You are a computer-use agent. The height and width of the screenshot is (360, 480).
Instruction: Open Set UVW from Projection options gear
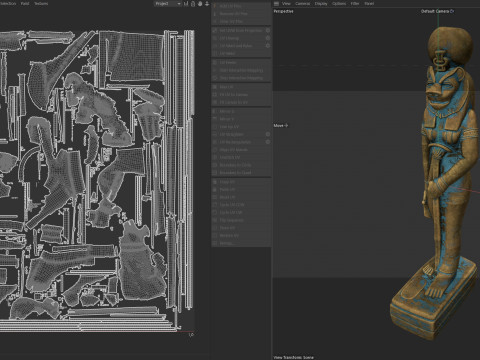268,30
